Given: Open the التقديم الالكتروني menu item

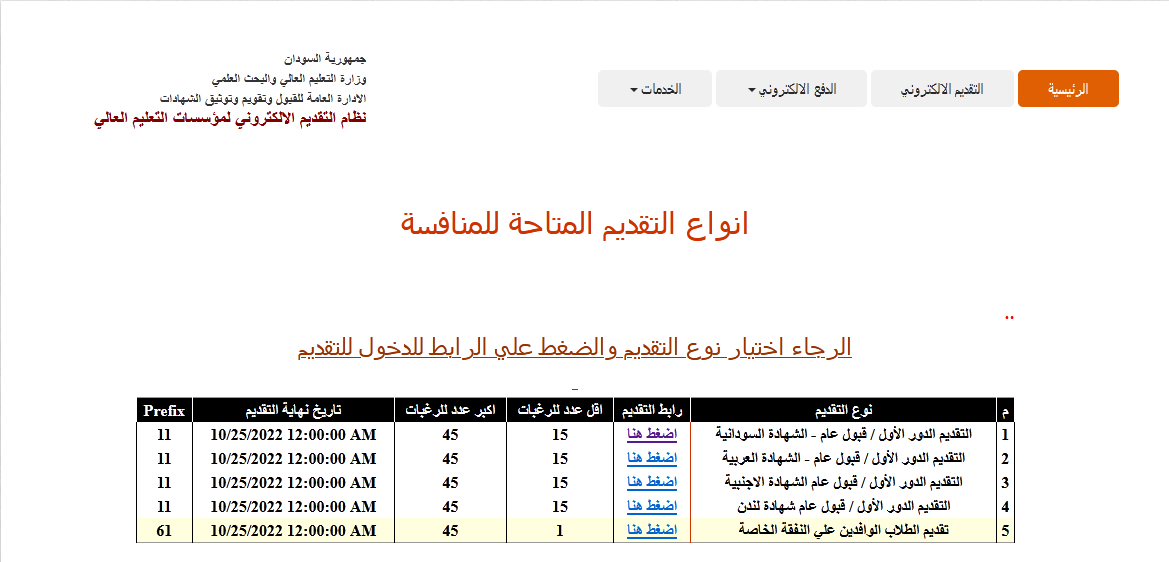Looking at the screenshot, I should pyautogui.click(x=942, y=89).
